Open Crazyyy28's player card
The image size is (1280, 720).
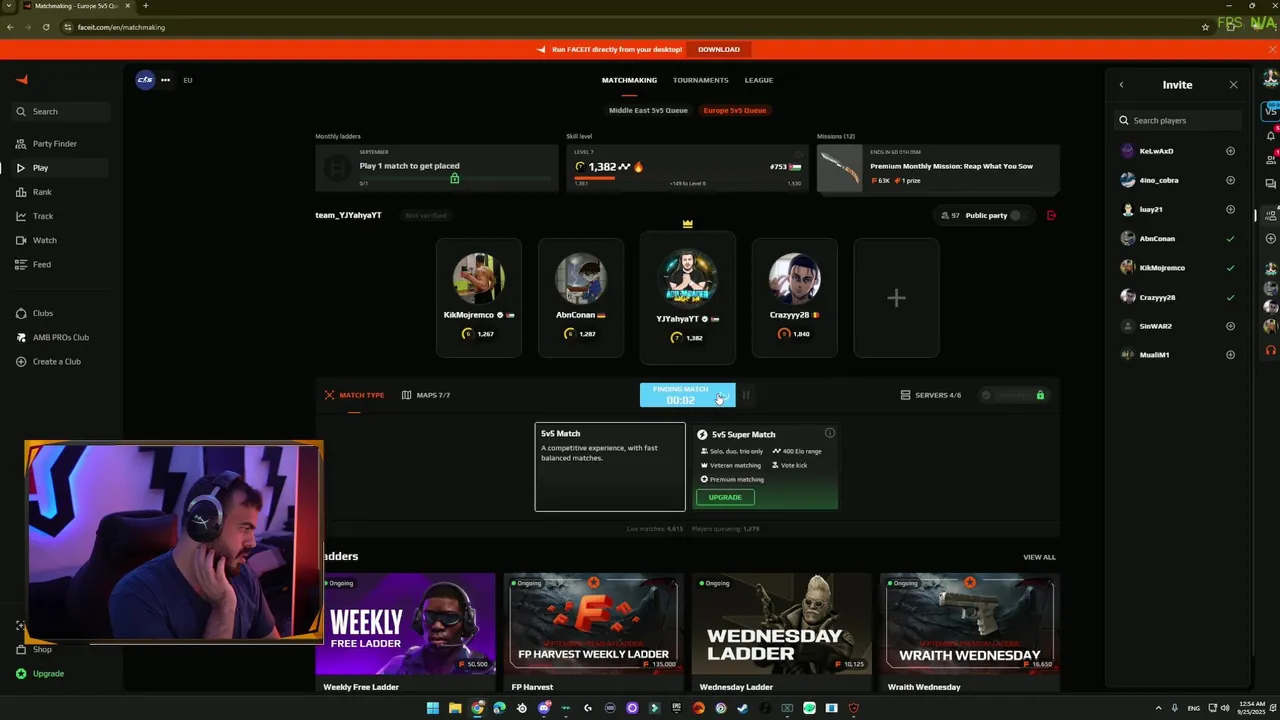pyautogui.click(x=795, y=298)
